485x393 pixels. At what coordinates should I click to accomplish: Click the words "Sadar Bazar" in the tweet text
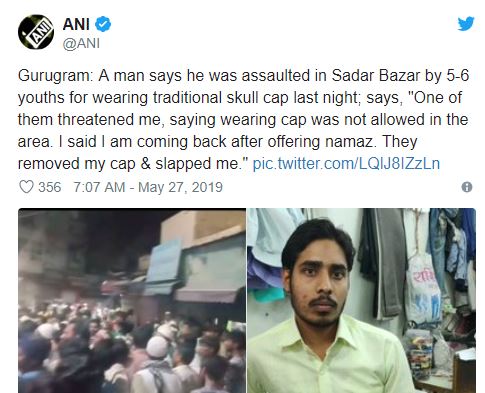point(376,76)
